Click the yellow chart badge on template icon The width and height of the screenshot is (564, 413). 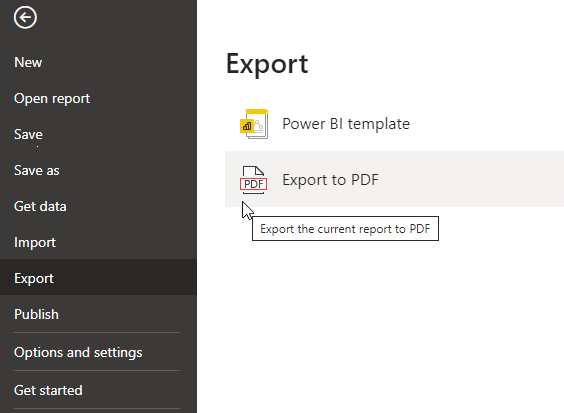pyautogui.click(x=247, y=126)
